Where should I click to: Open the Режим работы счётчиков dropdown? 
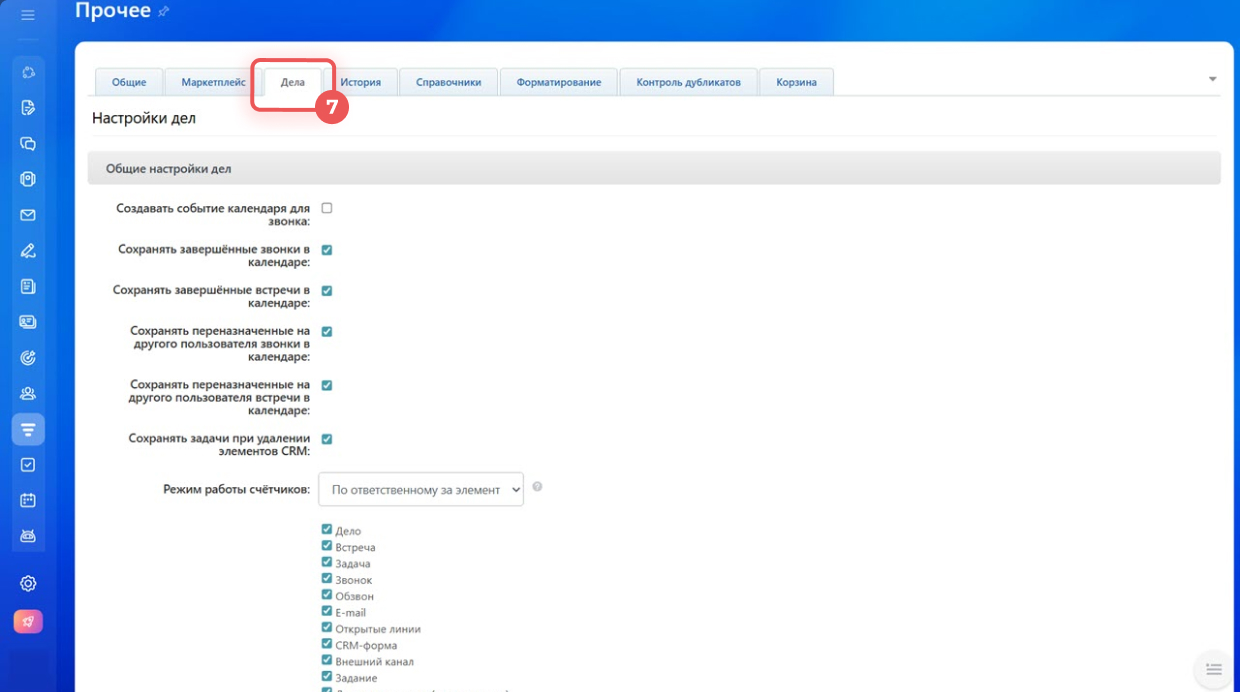pos(420,490)
